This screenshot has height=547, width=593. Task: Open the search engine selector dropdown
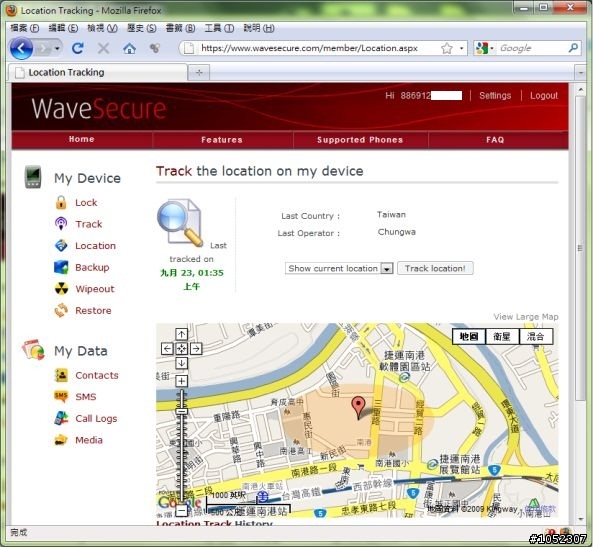click(x=485, y=48)
